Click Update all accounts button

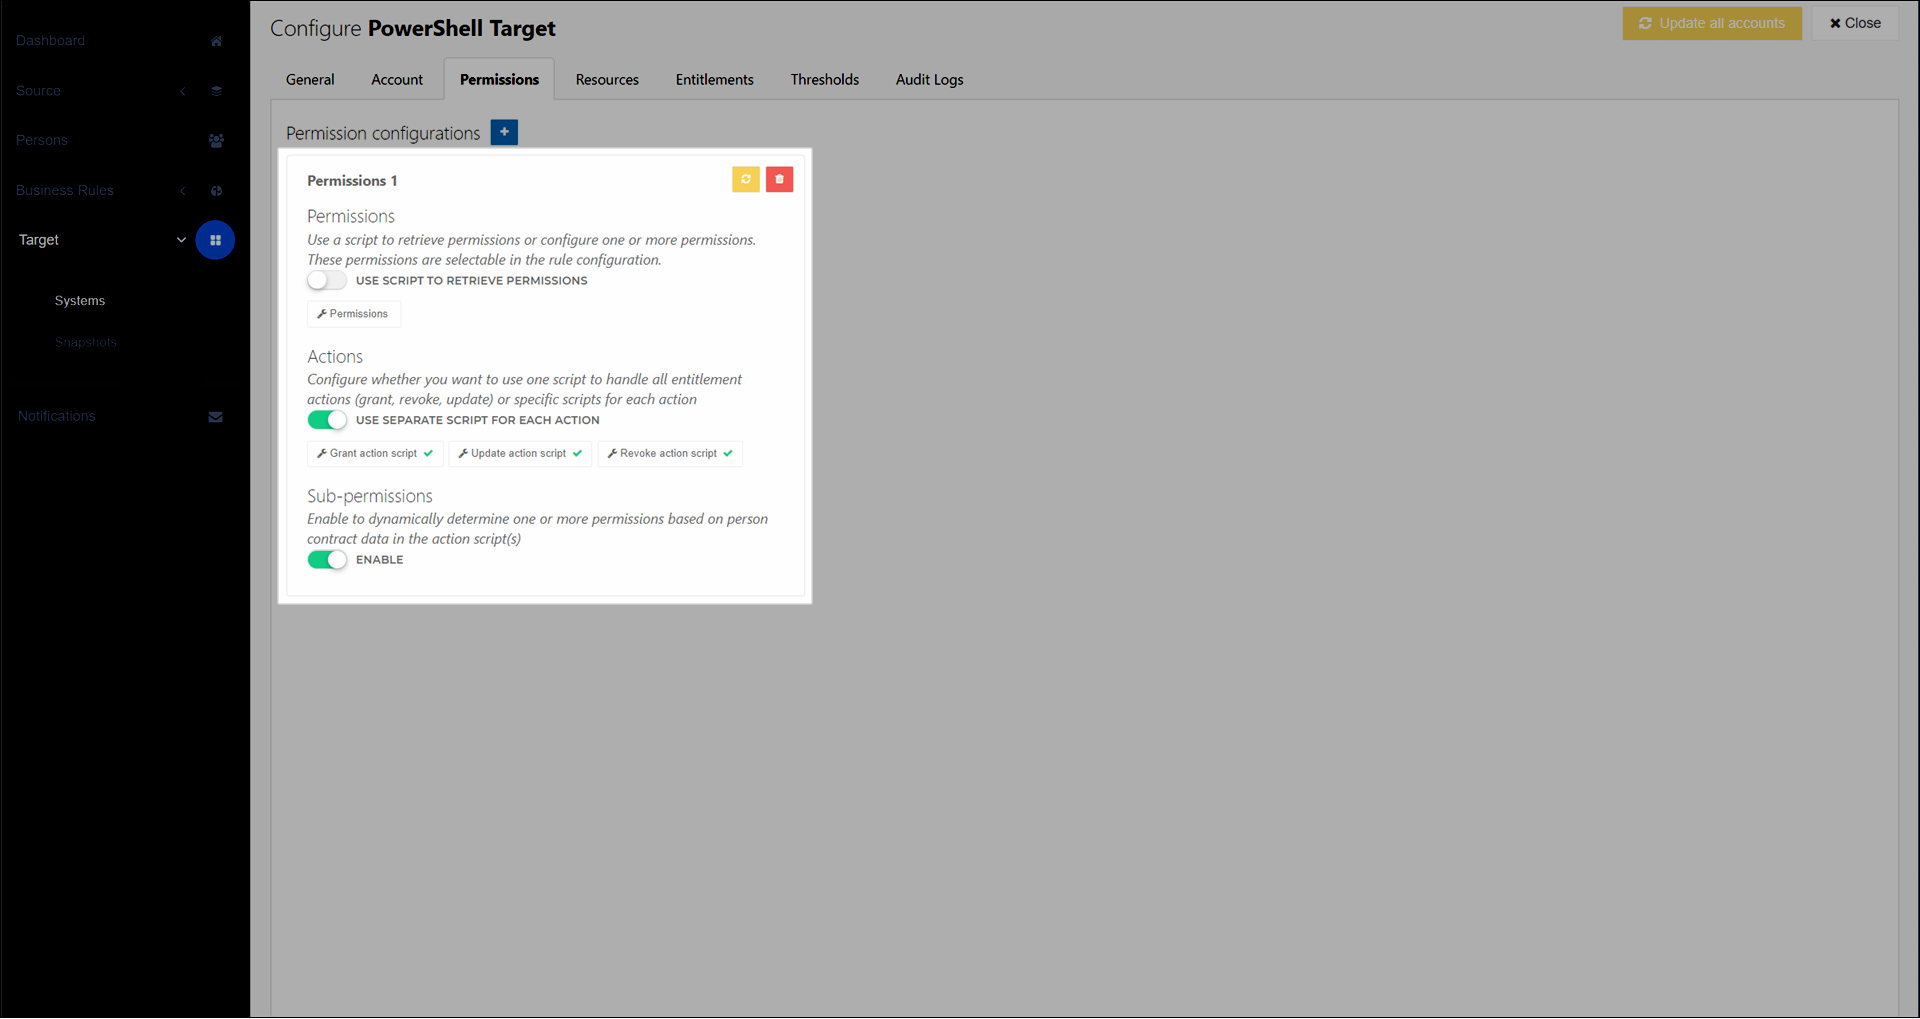coord(1712,23)
